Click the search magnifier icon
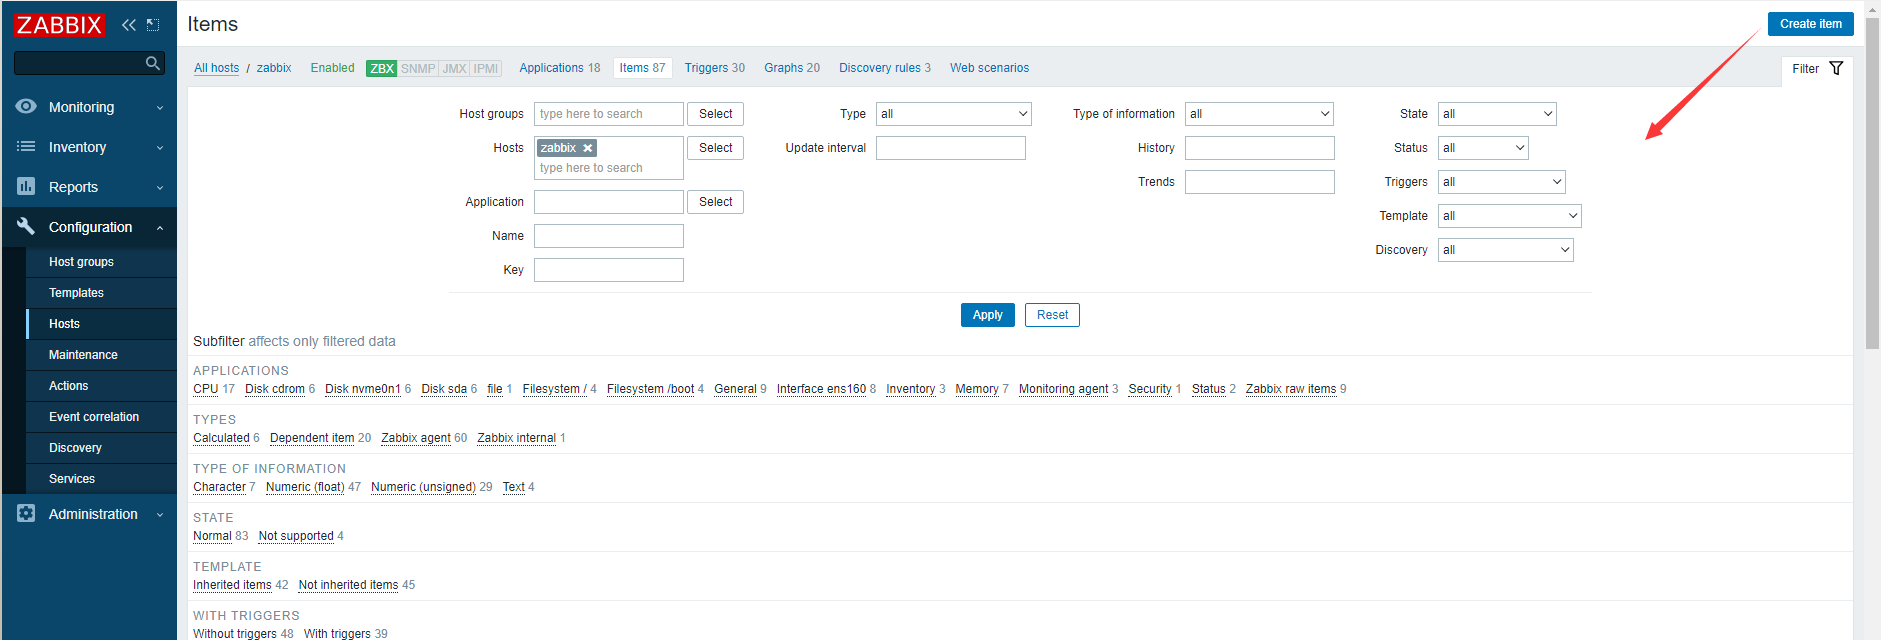This screenshot has width=1881, height=640. tap(153, 63)
